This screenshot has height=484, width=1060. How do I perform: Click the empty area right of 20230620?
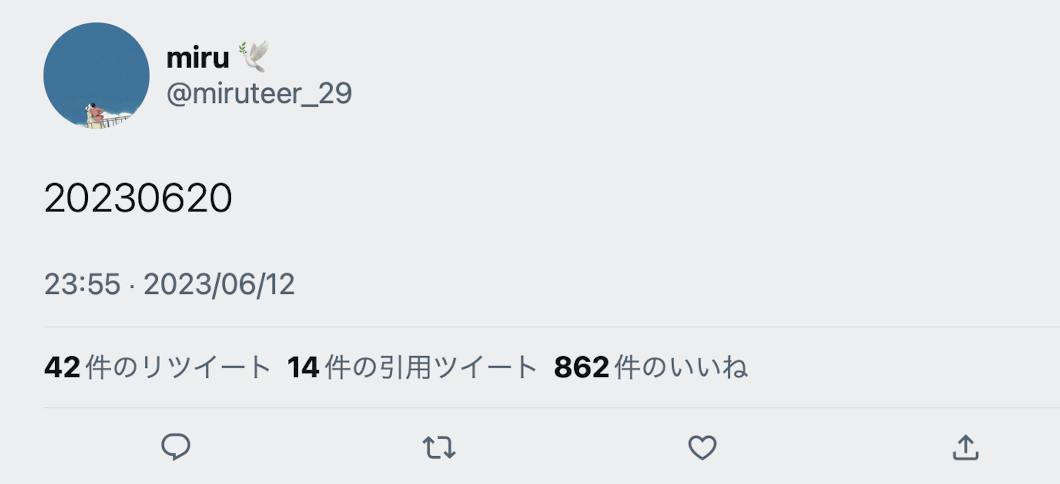click(600, 199)
